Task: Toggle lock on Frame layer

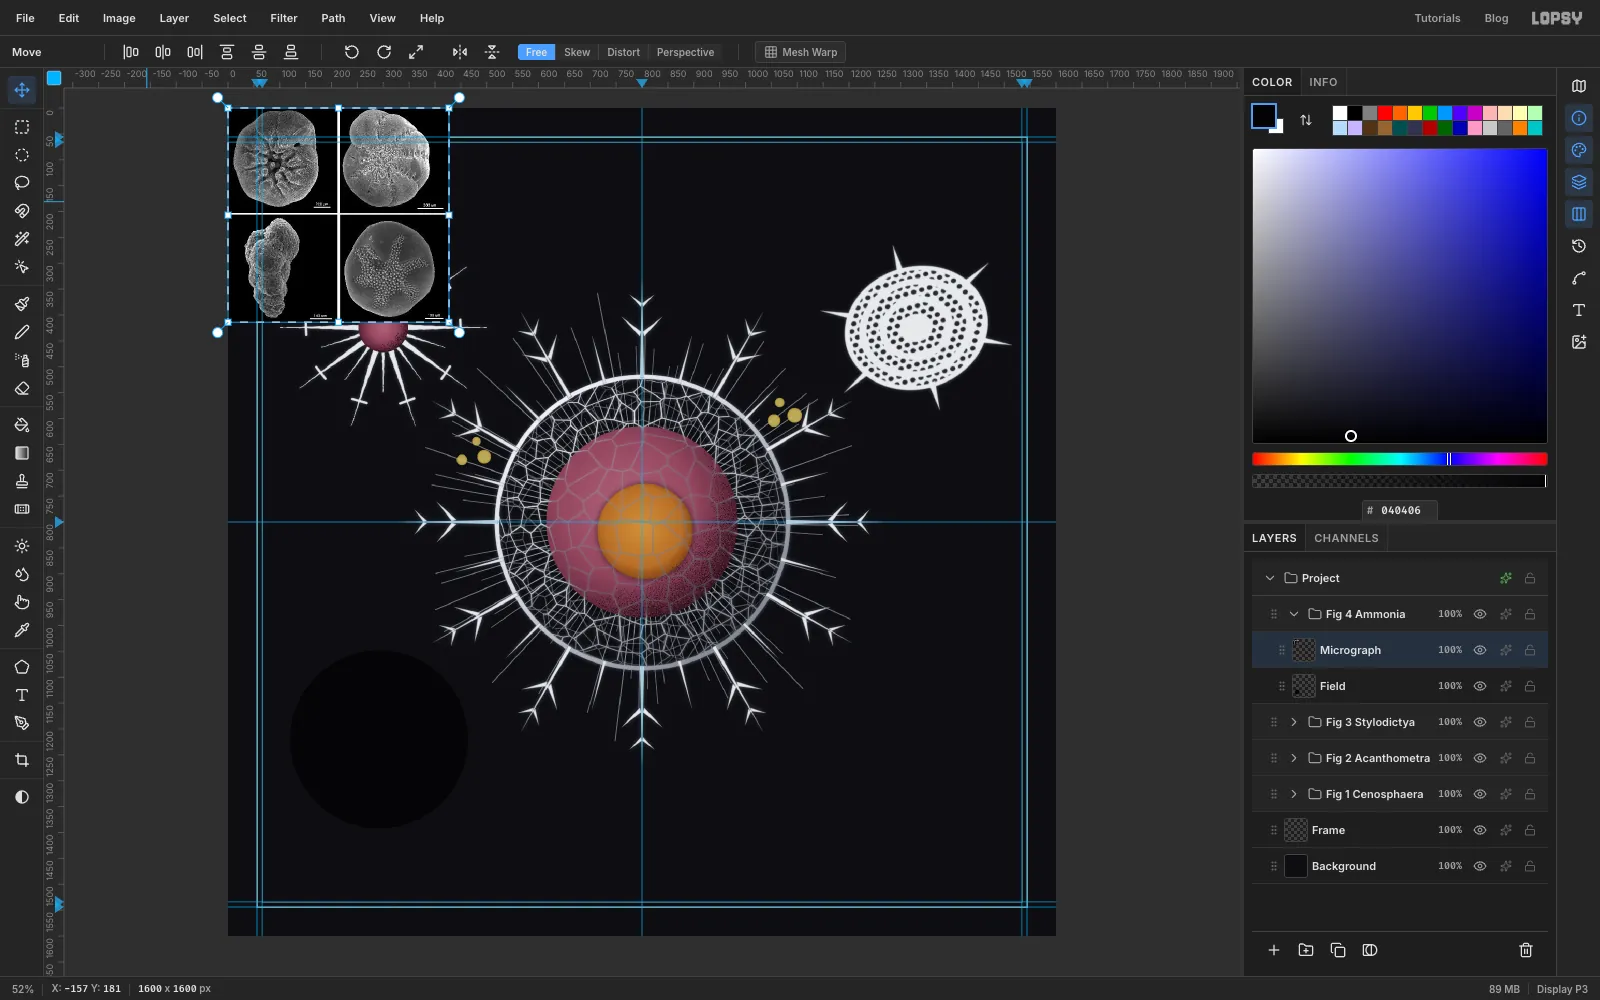Action: 1530,830
